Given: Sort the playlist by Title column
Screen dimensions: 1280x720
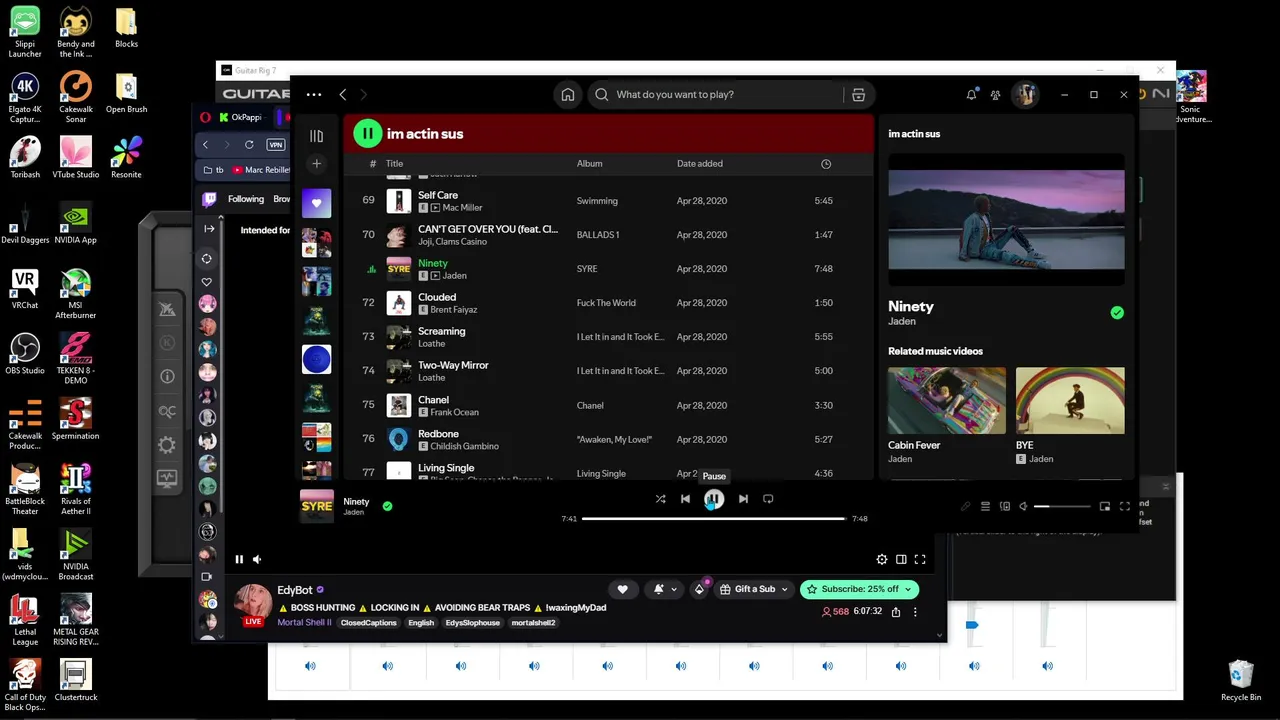Looking at the screenshot, I should pos(394,164).
